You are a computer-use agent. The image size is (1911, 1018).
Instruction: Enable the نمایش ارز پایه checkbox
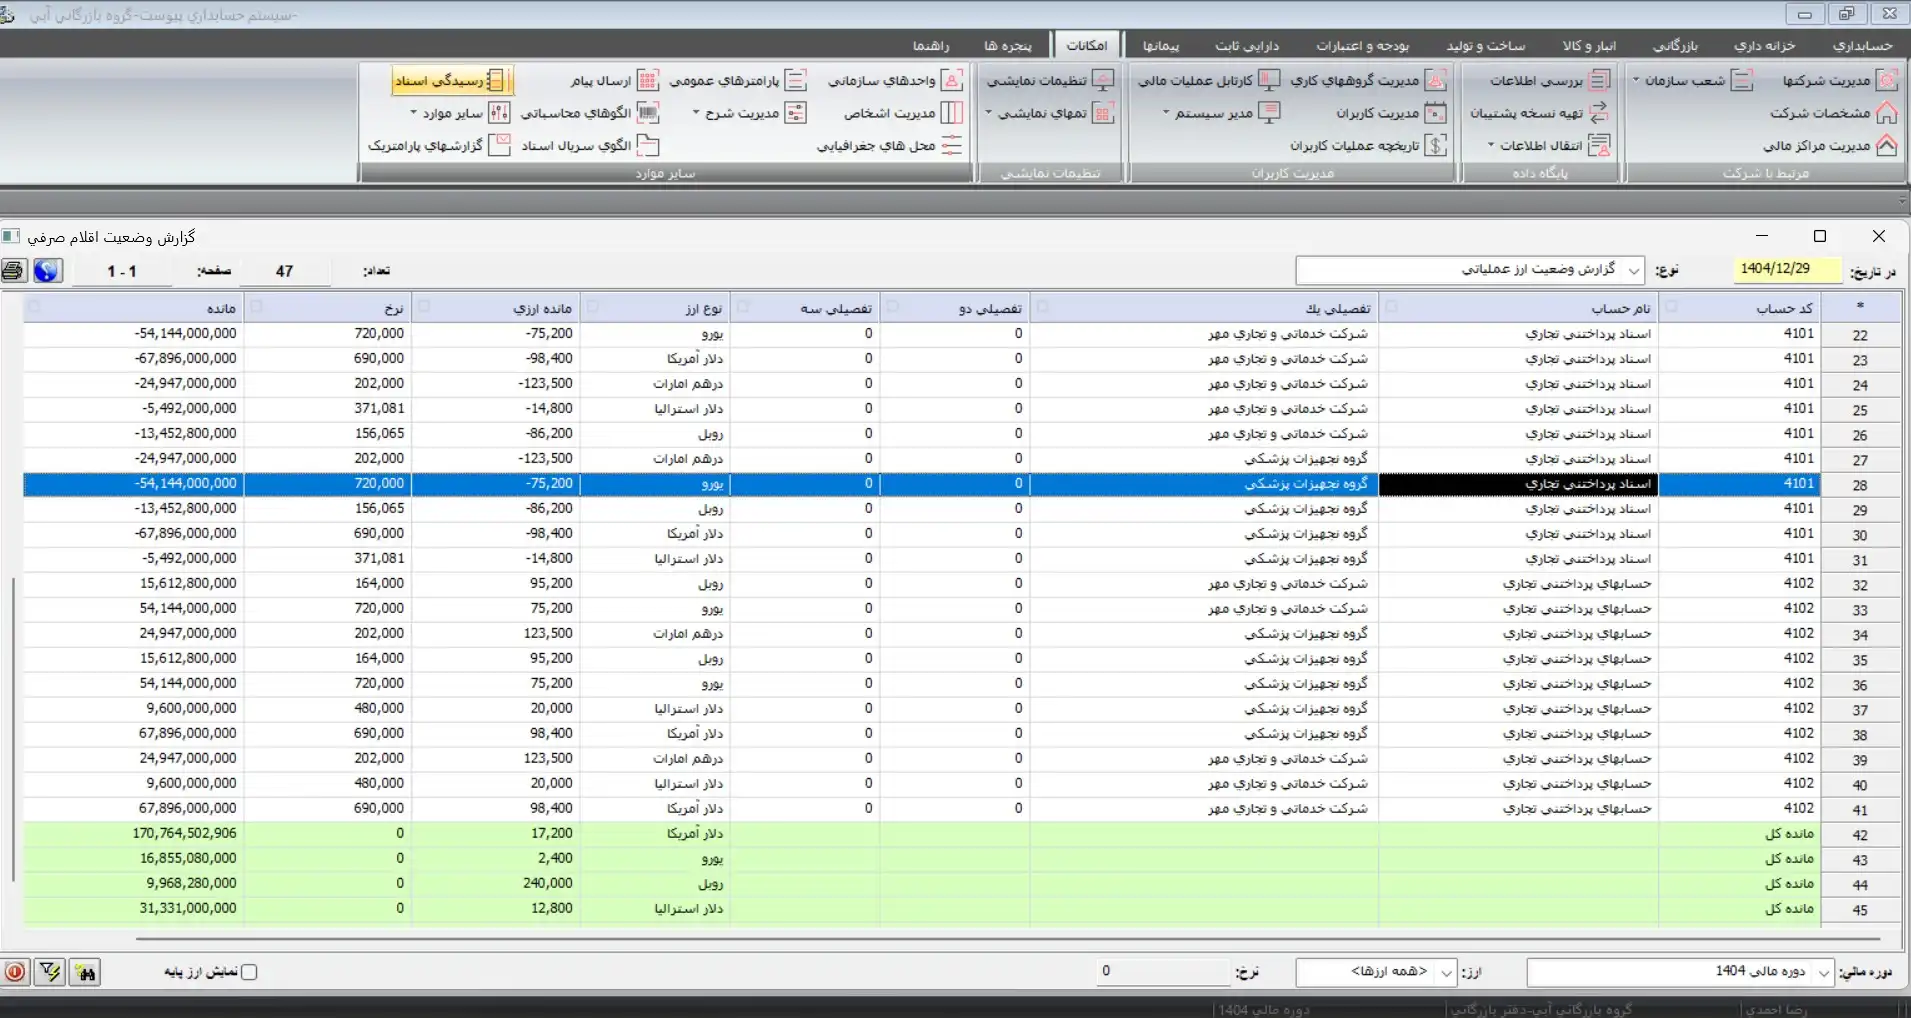250,972
